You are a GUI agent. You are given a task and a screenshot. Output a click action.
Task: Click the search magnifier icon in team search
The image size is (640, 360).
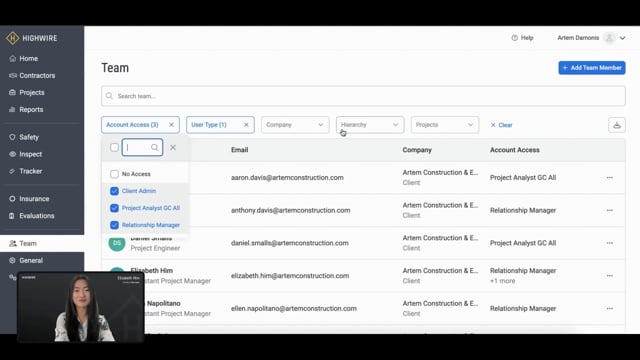pos(109,96)
